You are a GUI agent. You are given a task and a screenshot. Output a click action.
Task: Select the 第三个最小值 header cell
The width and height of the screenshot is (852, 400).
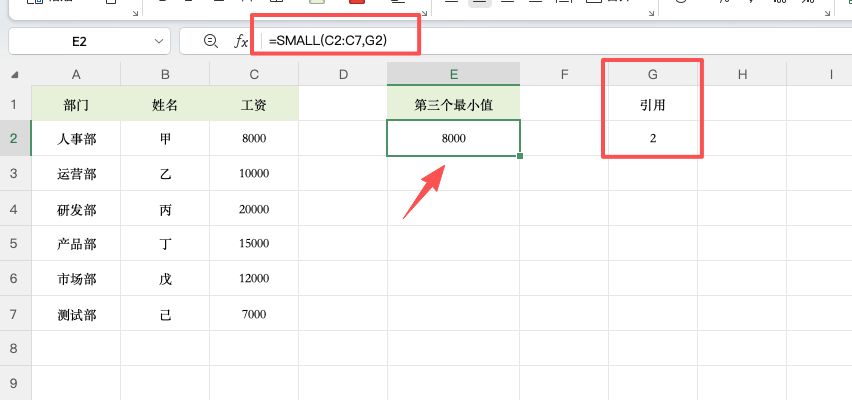(x=453, y=104)
